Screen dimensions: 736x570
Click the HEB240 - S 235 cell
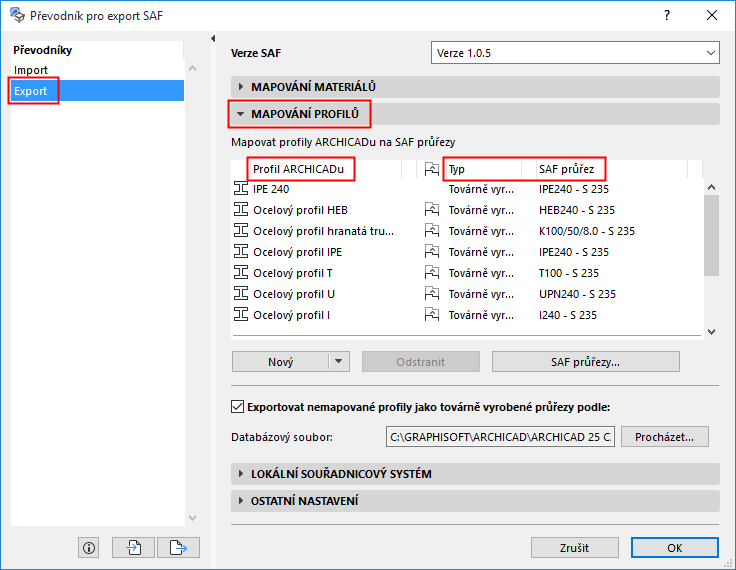(576, 210)
